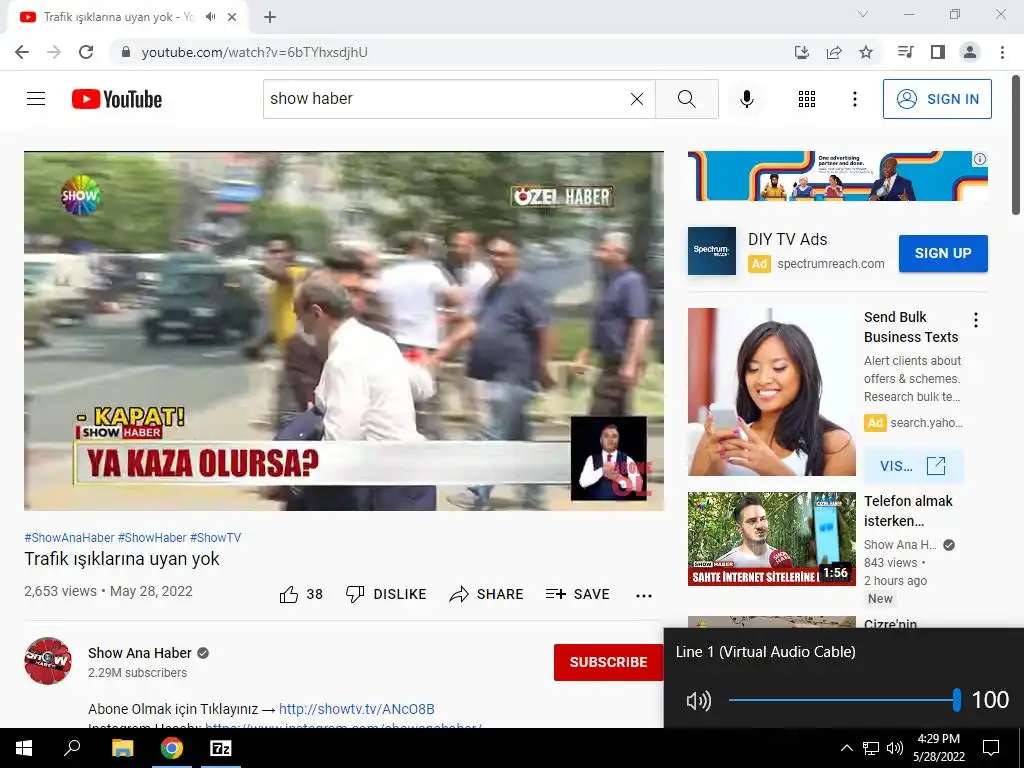This screenshot has height=768, width=1024.
Task: Reload the YouTube page
Action: tap(86, 52)
